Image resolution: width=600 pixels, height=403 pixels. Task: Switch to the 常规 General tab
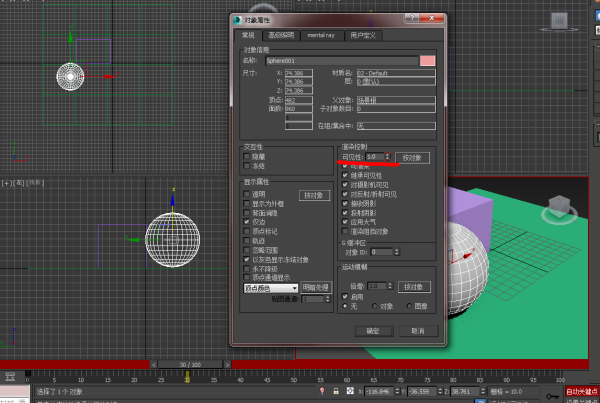pos(248,35)
